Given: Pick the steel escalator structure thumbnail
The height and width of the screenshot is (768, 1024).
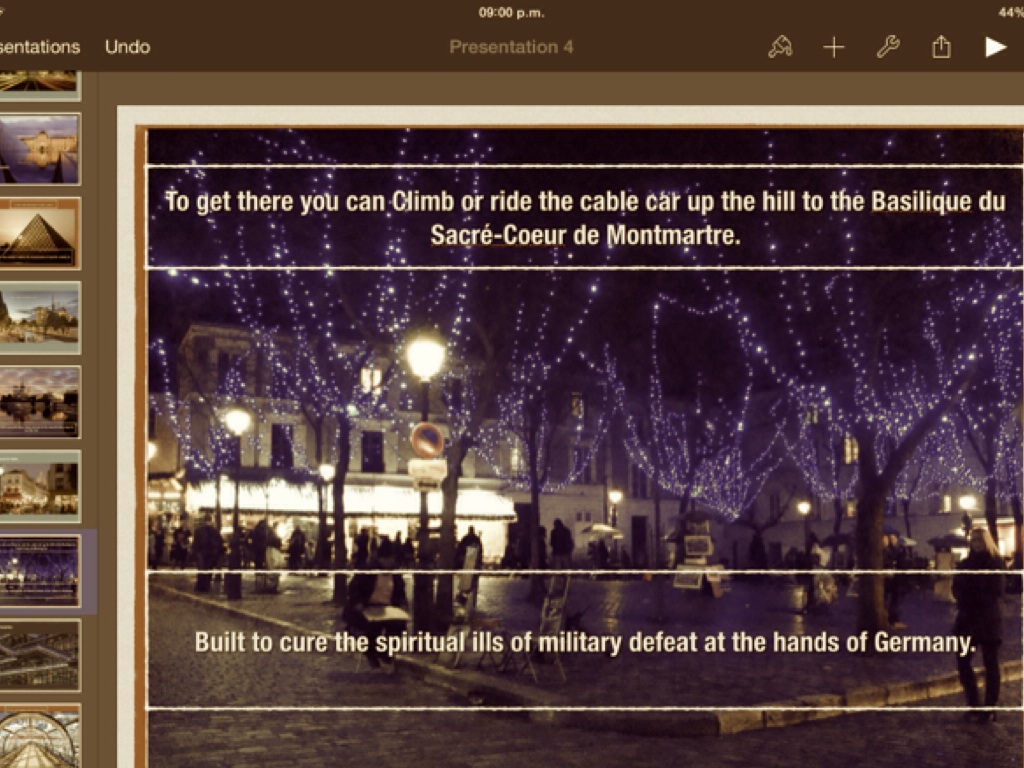Looking at the screenshot, I should [x=40, y=655].
